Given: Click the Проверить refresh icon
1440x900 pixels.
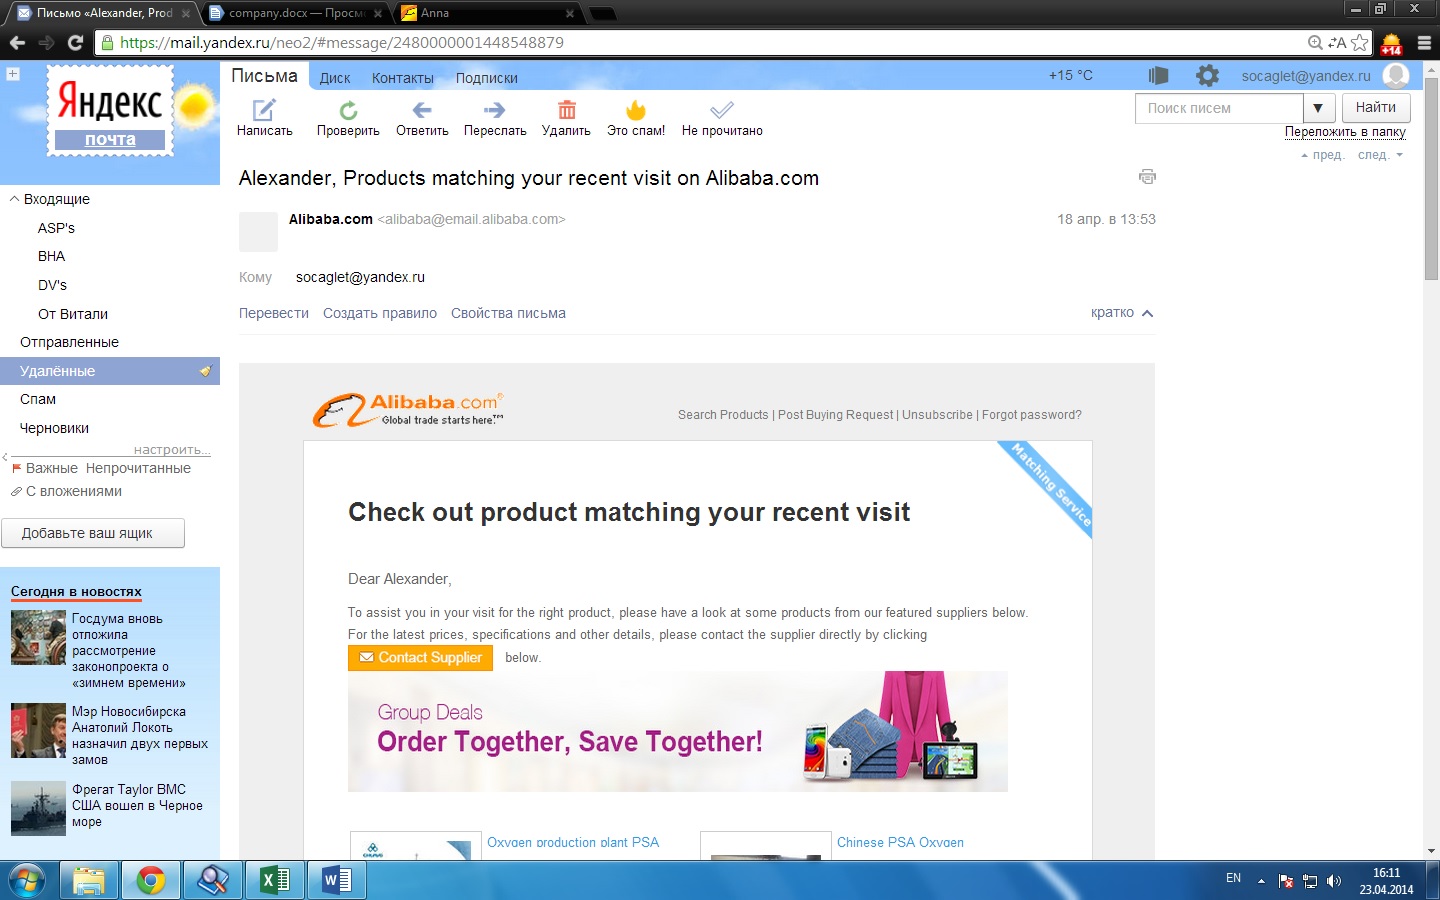Looking at the screenshot, I should coord(348,110).
